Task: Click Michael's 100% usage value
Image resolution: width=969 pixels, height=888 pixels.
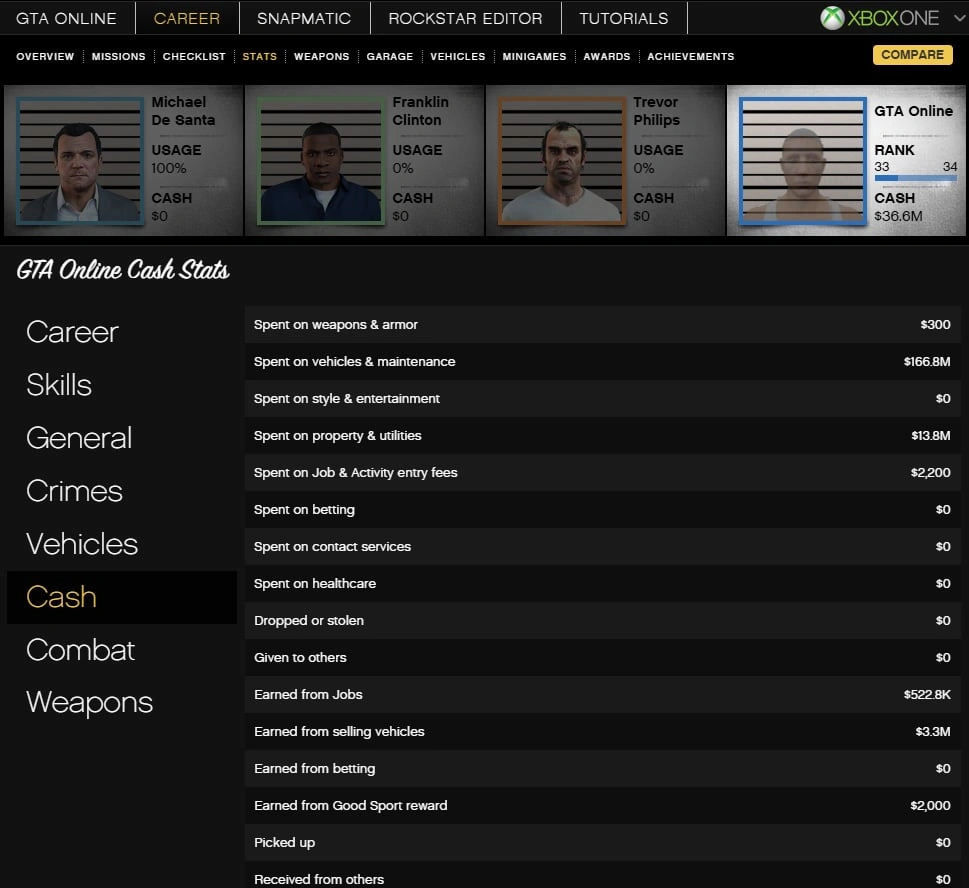Action: tap(169, 168)
